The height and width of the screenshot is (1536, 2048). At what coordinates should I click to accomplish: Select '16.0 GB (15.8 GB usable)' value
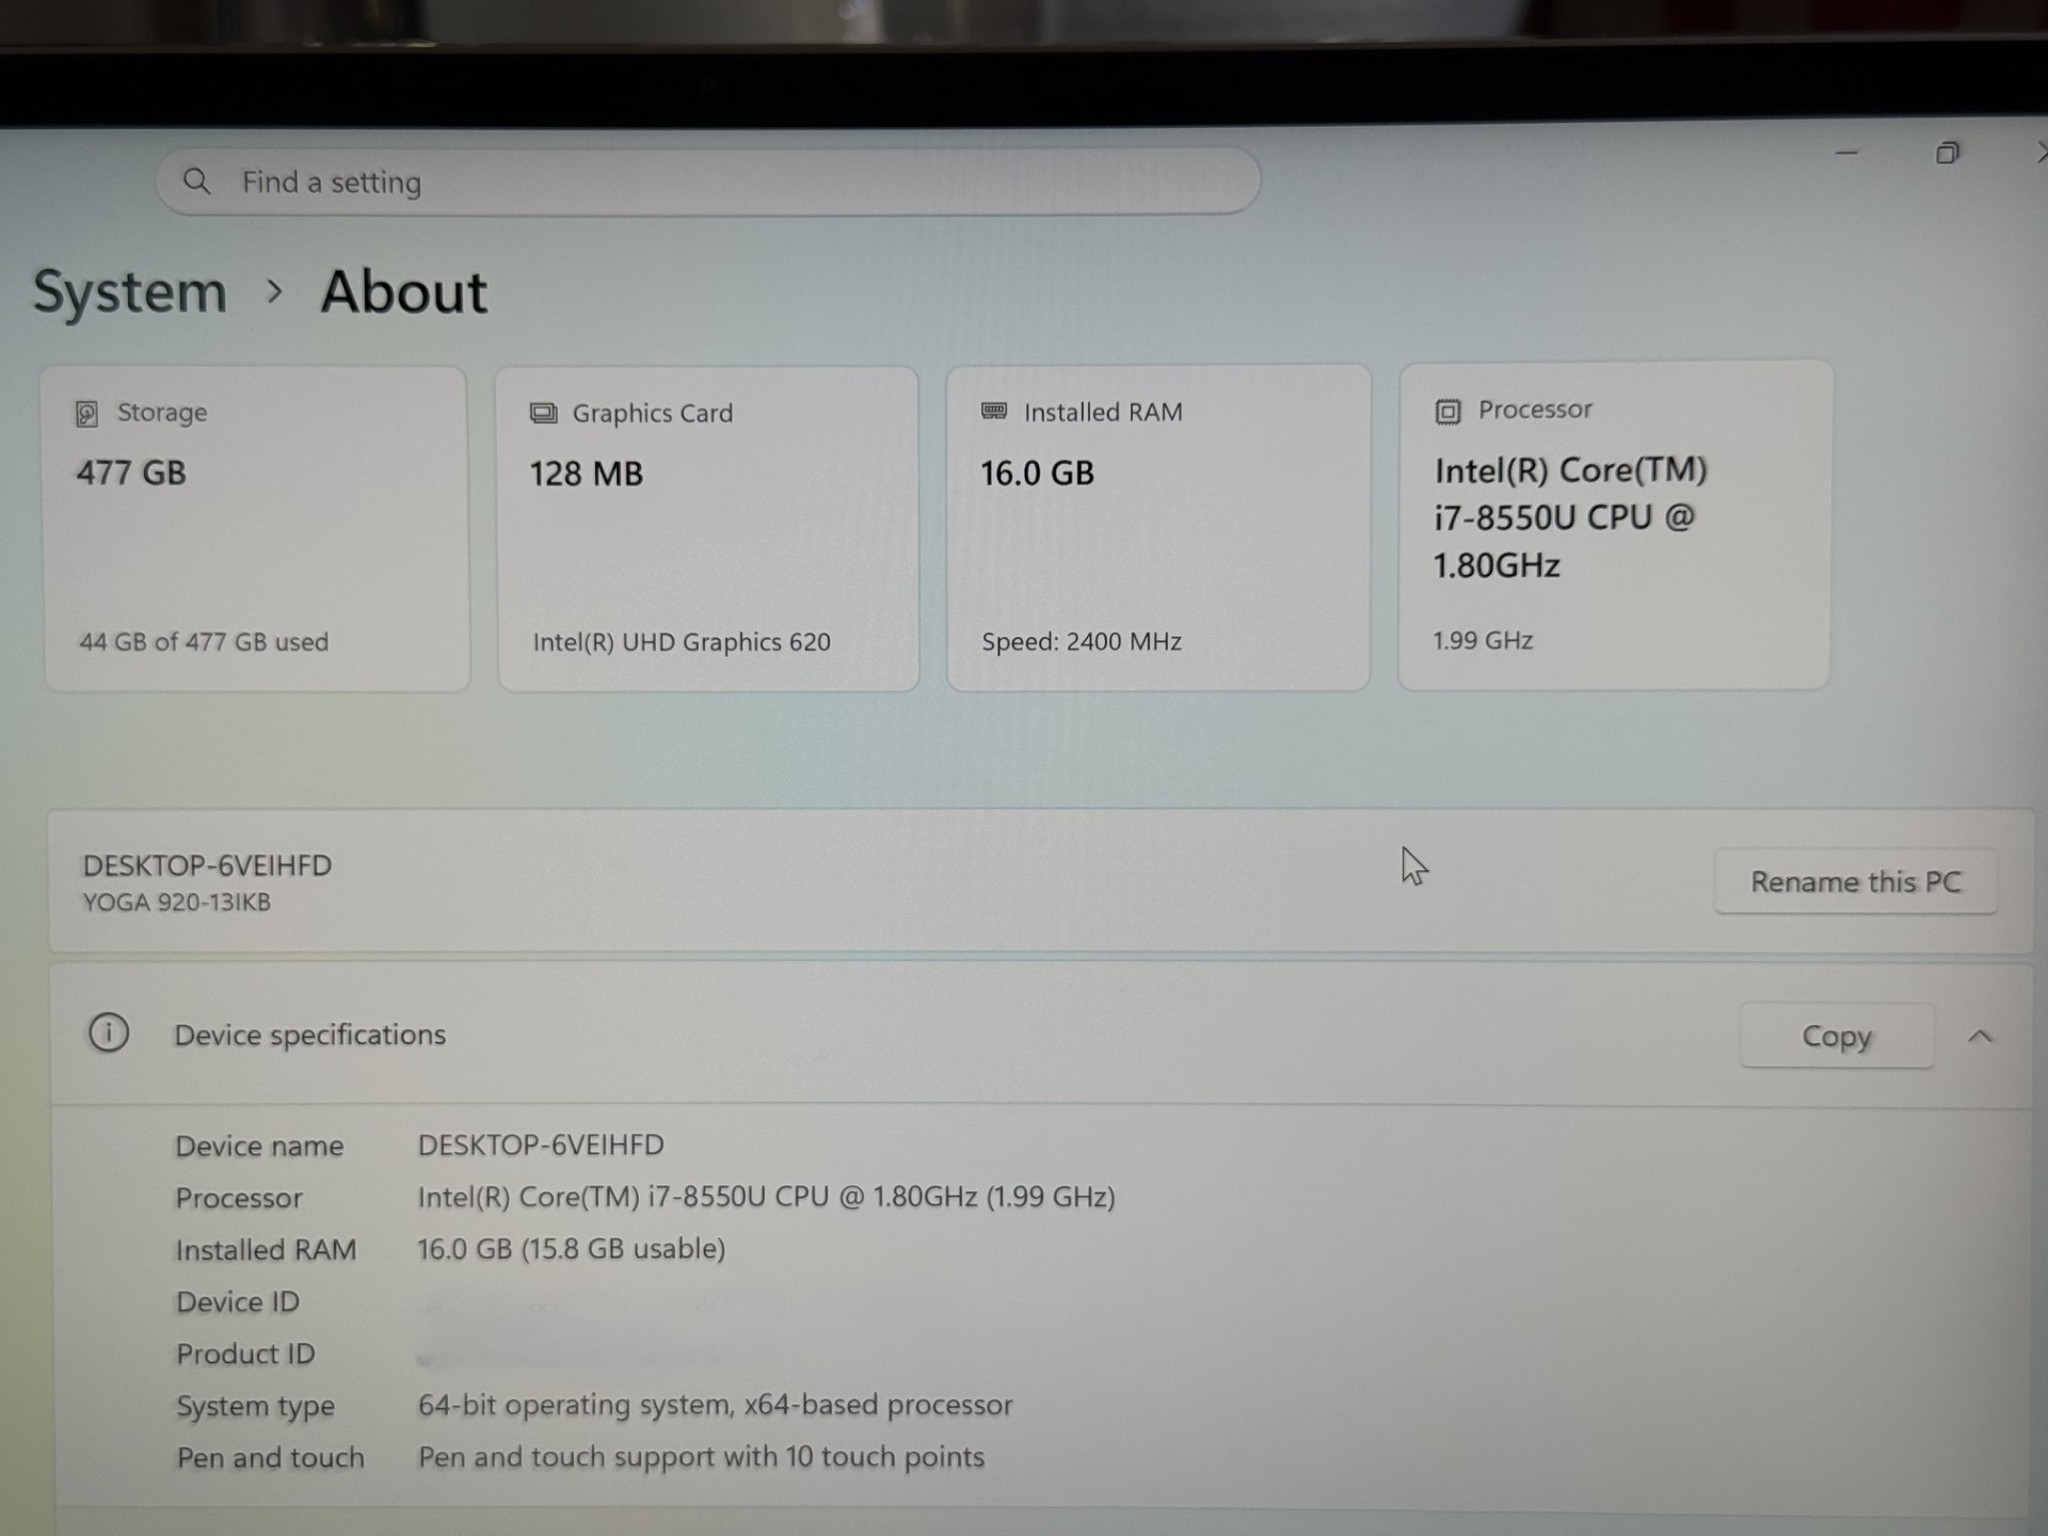pyautogui.click(x=571, y=1249)
